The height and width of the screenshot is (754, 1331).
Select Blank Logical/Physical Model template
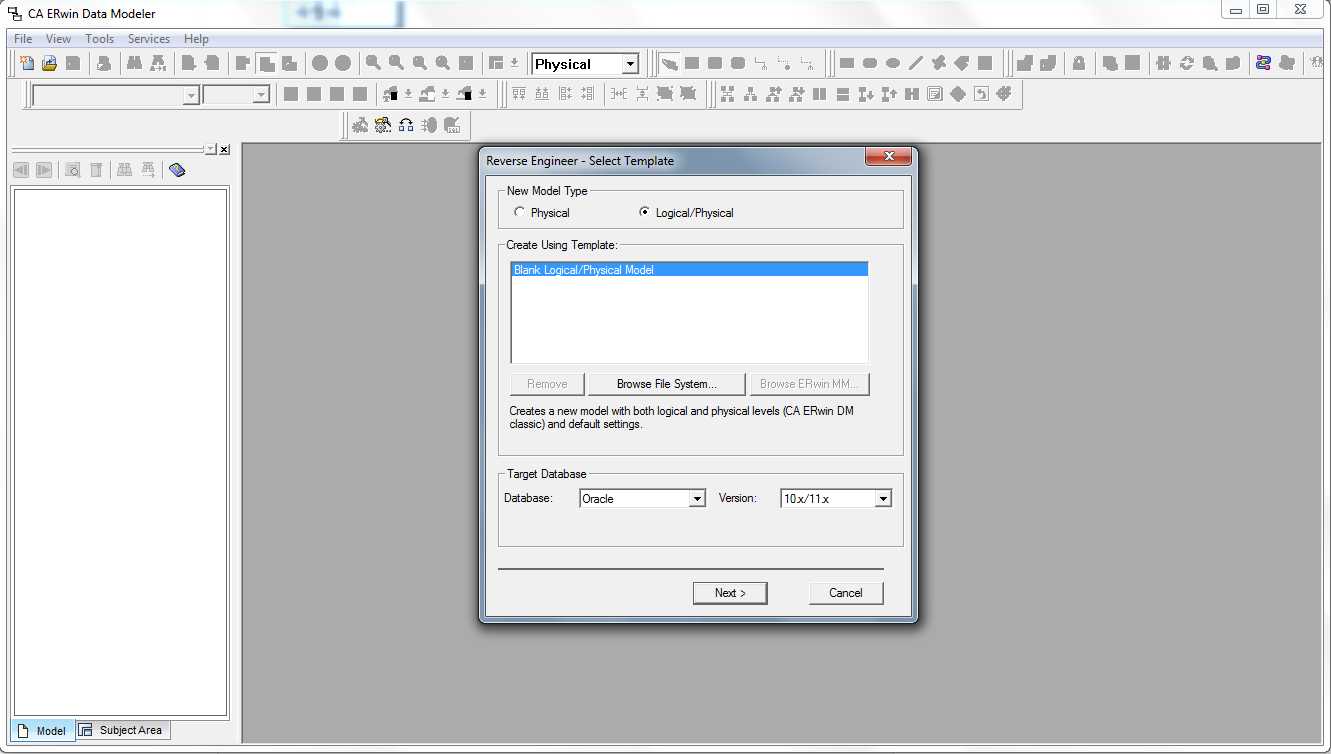click(x=690, y=270)
